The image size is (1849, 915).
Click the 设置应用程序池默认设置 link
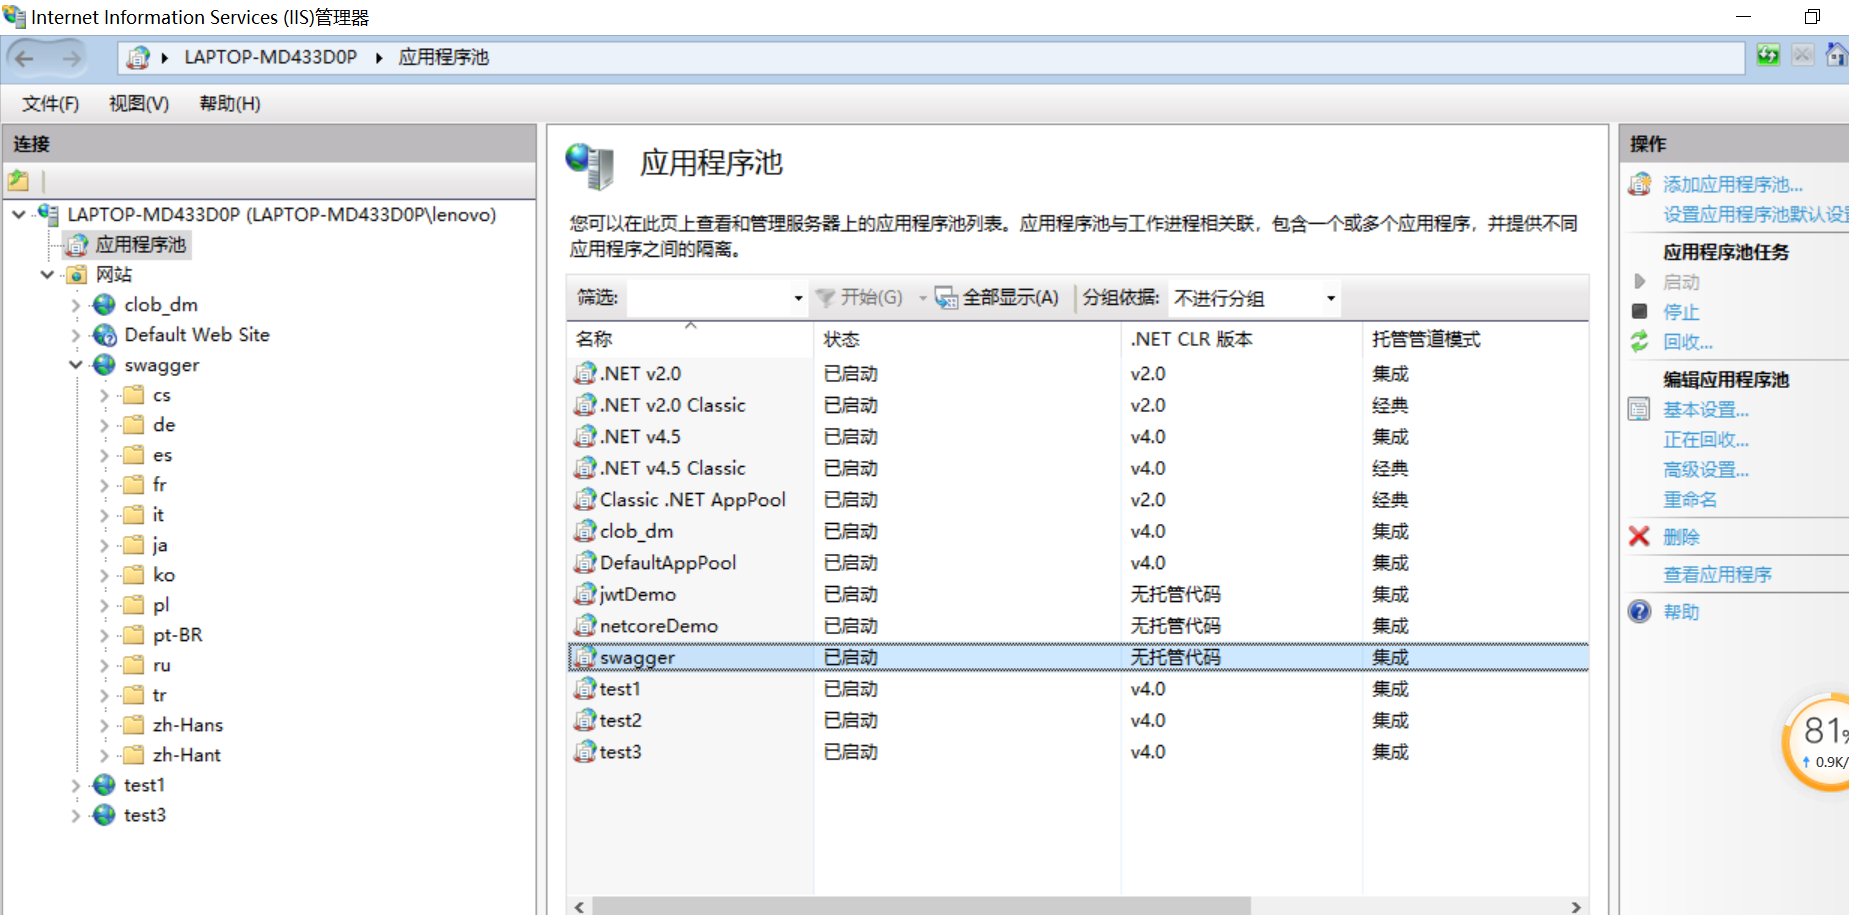click(1755, 214)
